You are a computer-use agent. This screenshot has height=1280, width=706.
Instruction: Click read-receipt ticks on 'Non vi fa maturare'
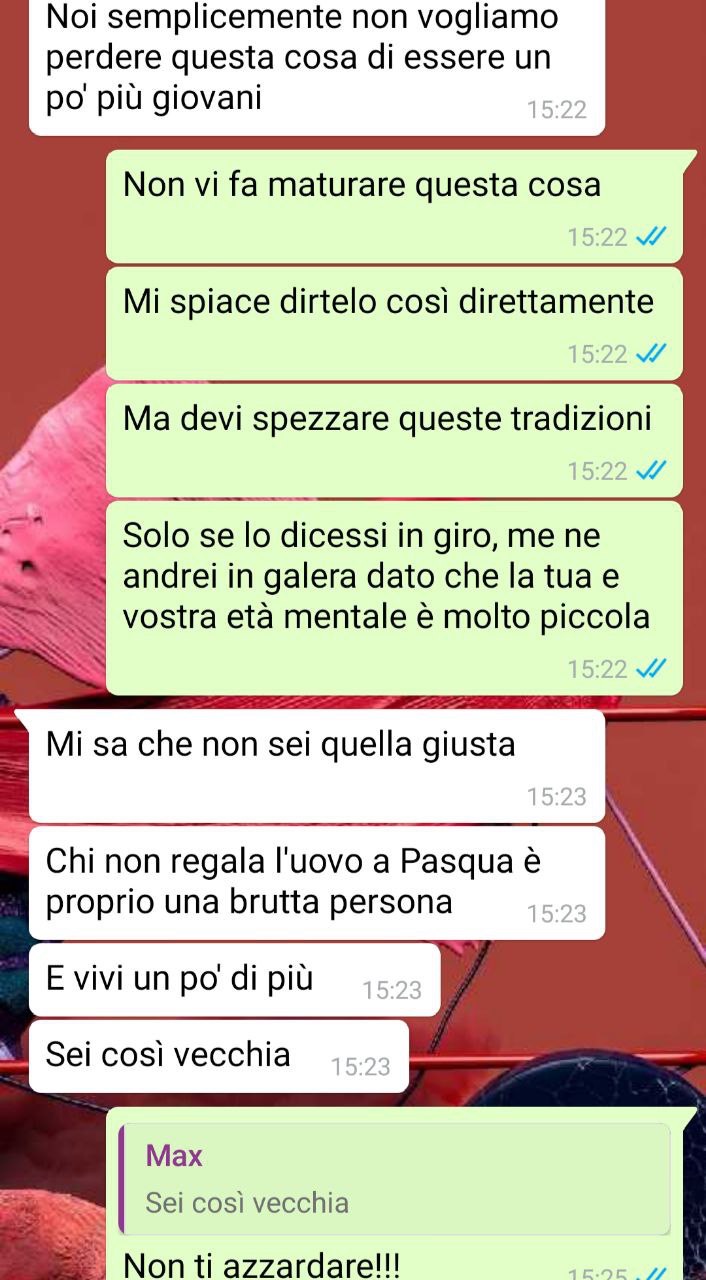pyautogui.click(x=650, y=237)
